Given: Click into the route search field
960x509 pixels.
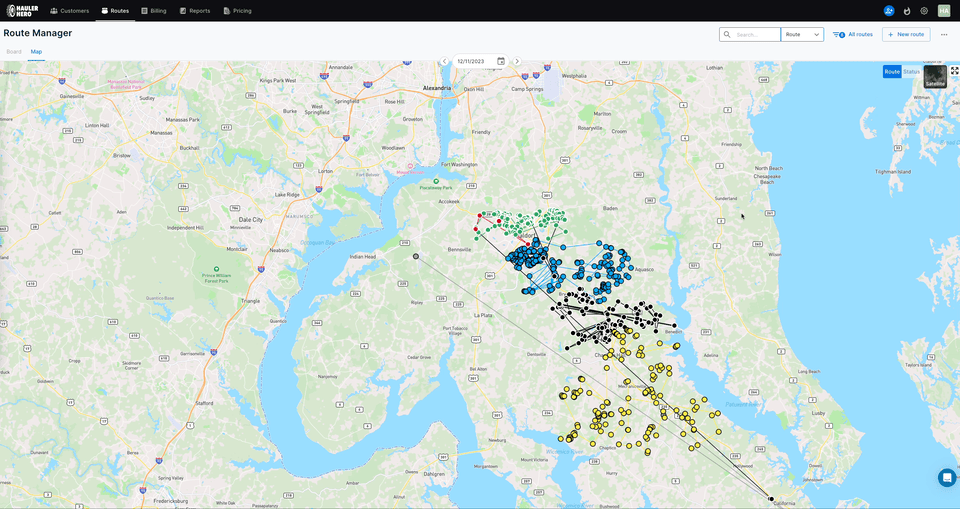Looking at the screenshot, I should [x=757, y=34].
